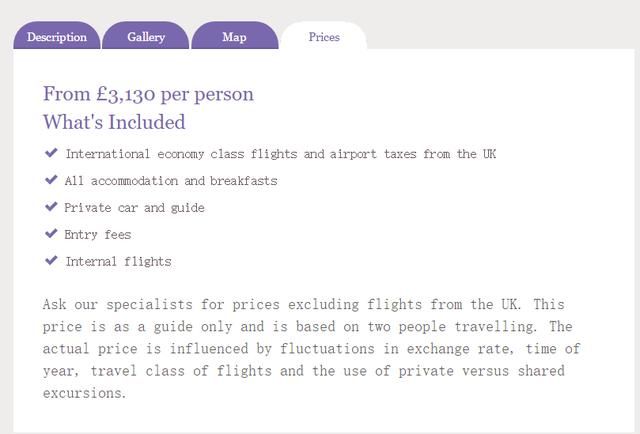Click the word 'excursions.' ending the paragraph

coord(84,393)
